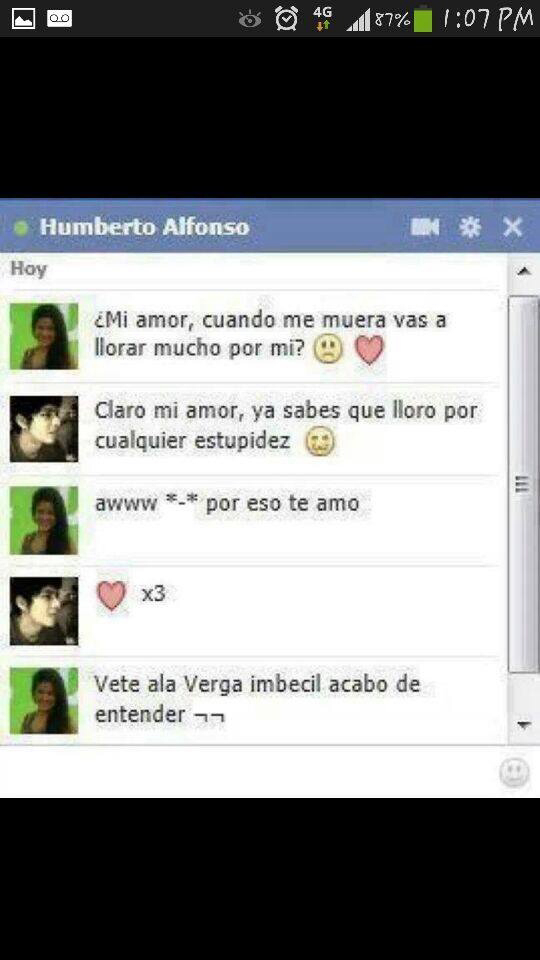Click the chat scrollbar thumb
This screenshot has height=960, width=540.
[x=524, y=485]
